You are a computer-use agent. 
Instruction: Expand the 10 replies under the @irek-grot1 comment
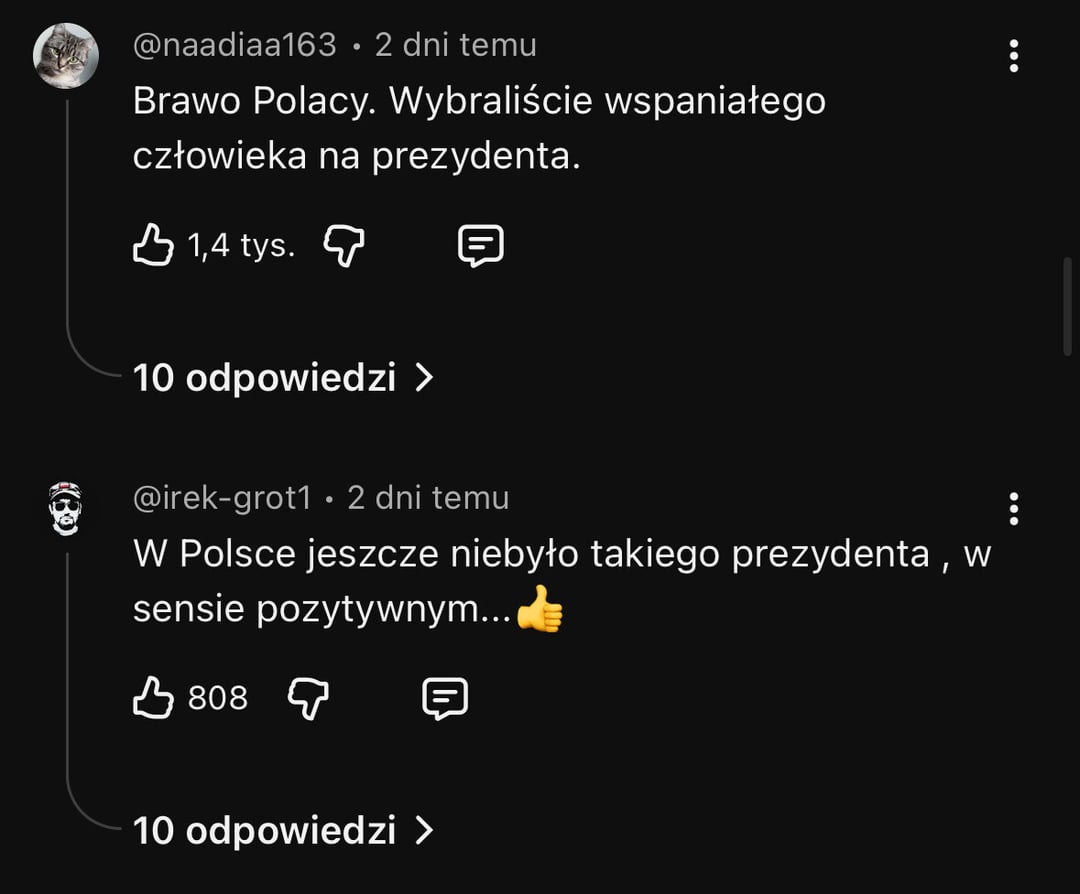click(x=264, y=831)
